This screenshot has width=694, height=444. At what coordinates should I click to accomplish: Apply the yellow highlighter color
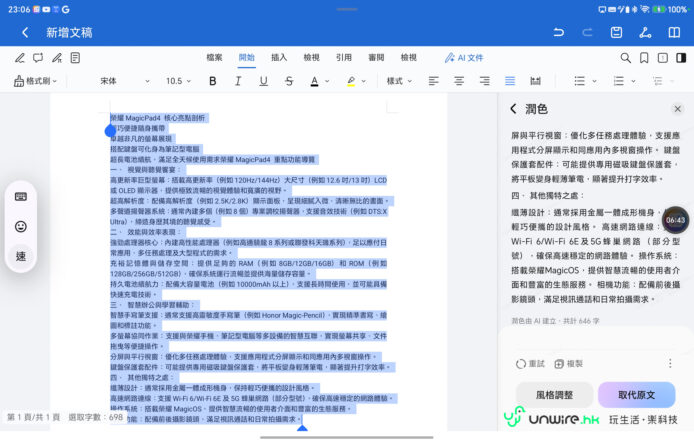(x=351, y=81)
